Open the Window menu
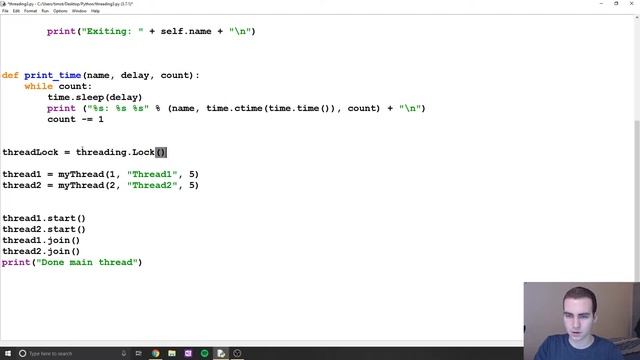Viewport: 640px width, 360px height. pos(79,11)
